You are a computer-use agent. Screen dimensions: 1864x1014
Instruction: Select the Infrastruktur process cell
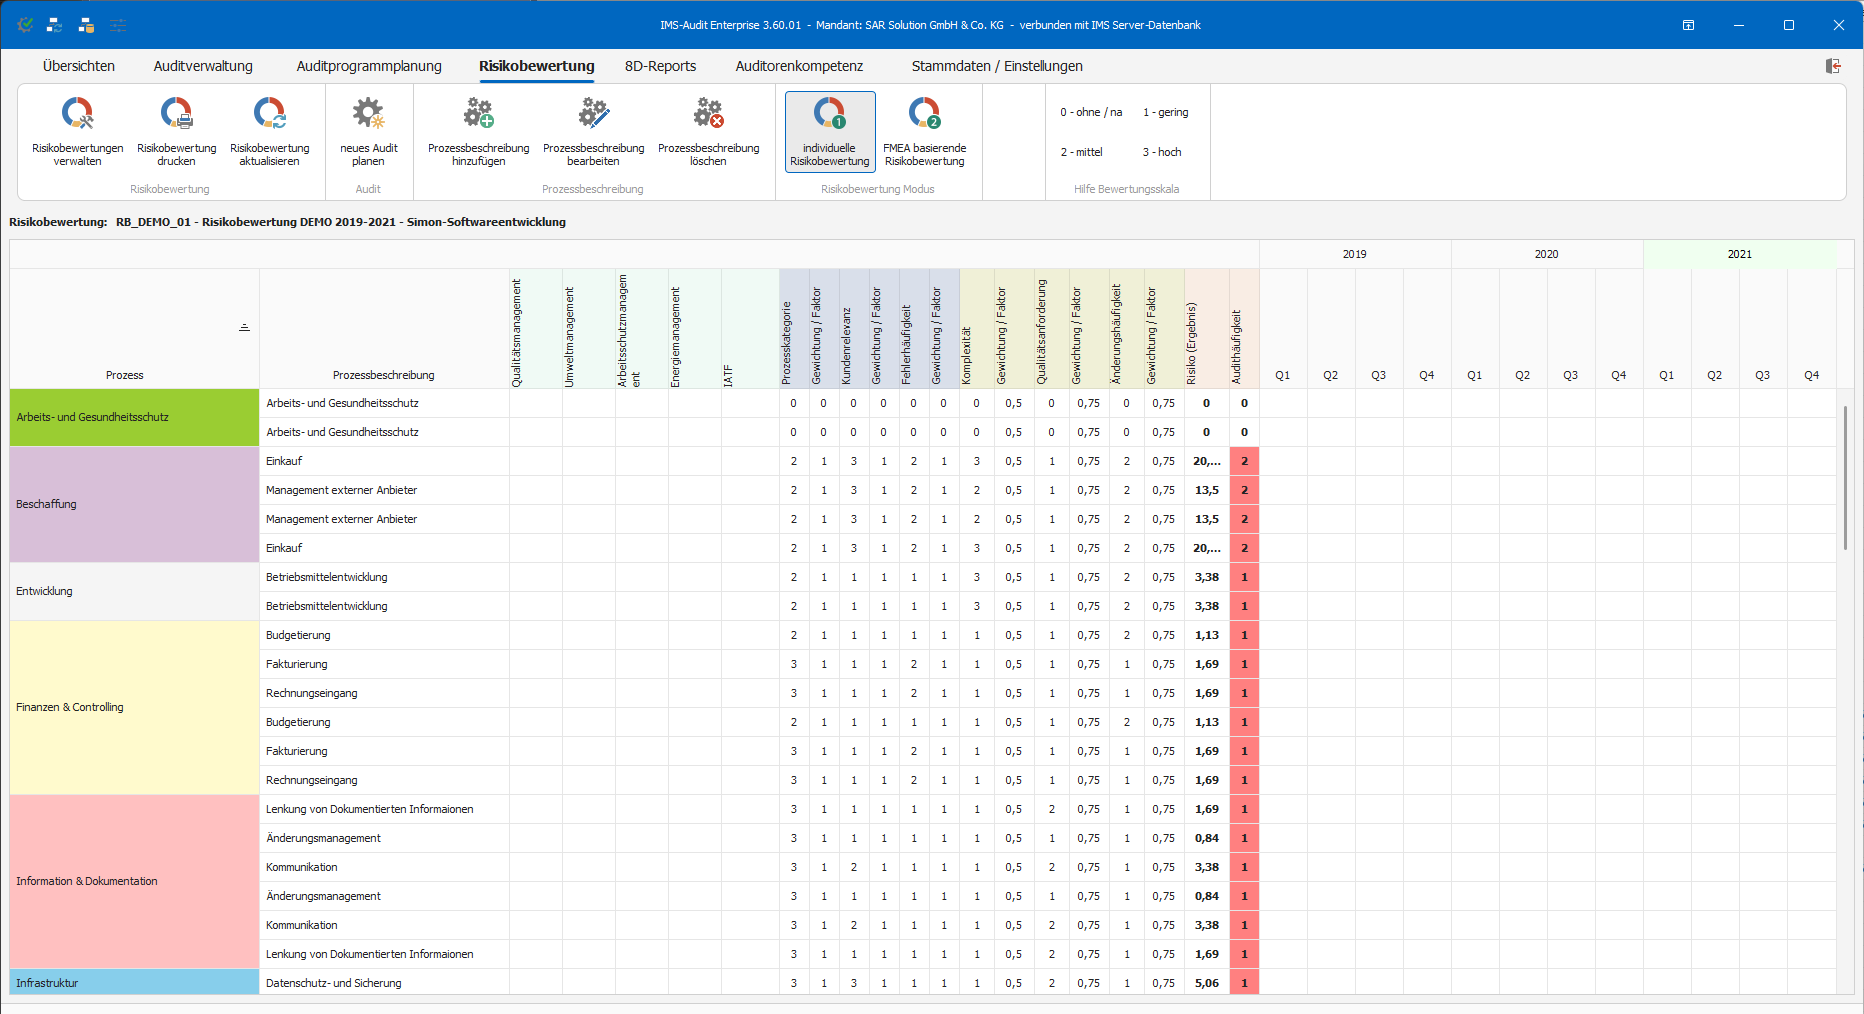click(134, 983)
